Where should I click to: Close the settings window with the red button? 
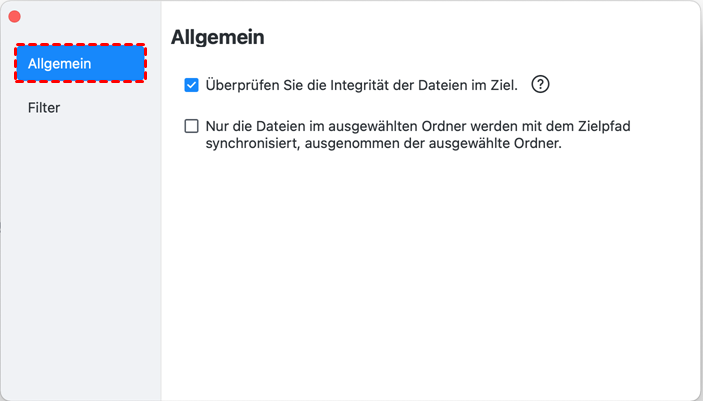14,17
